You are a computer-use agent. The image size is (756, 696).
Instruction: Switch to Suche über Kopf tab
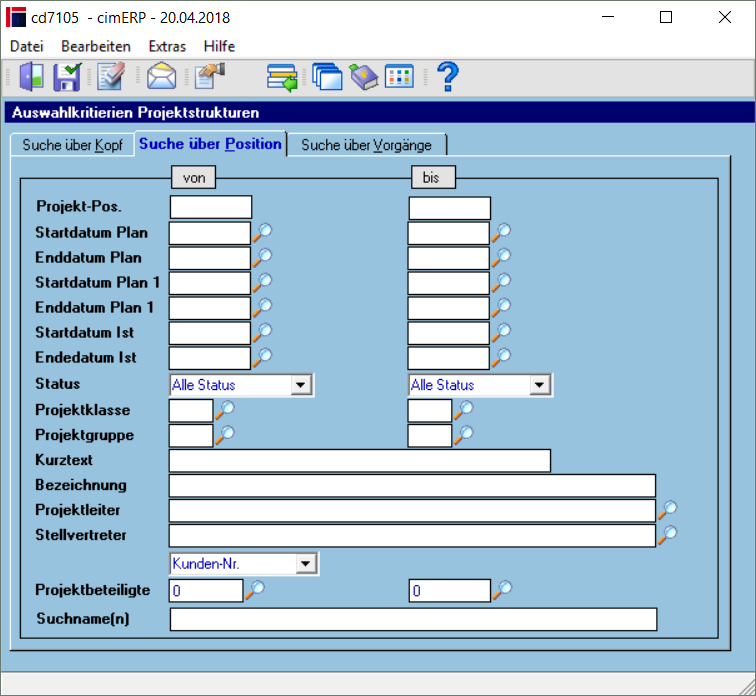[72, 145]
